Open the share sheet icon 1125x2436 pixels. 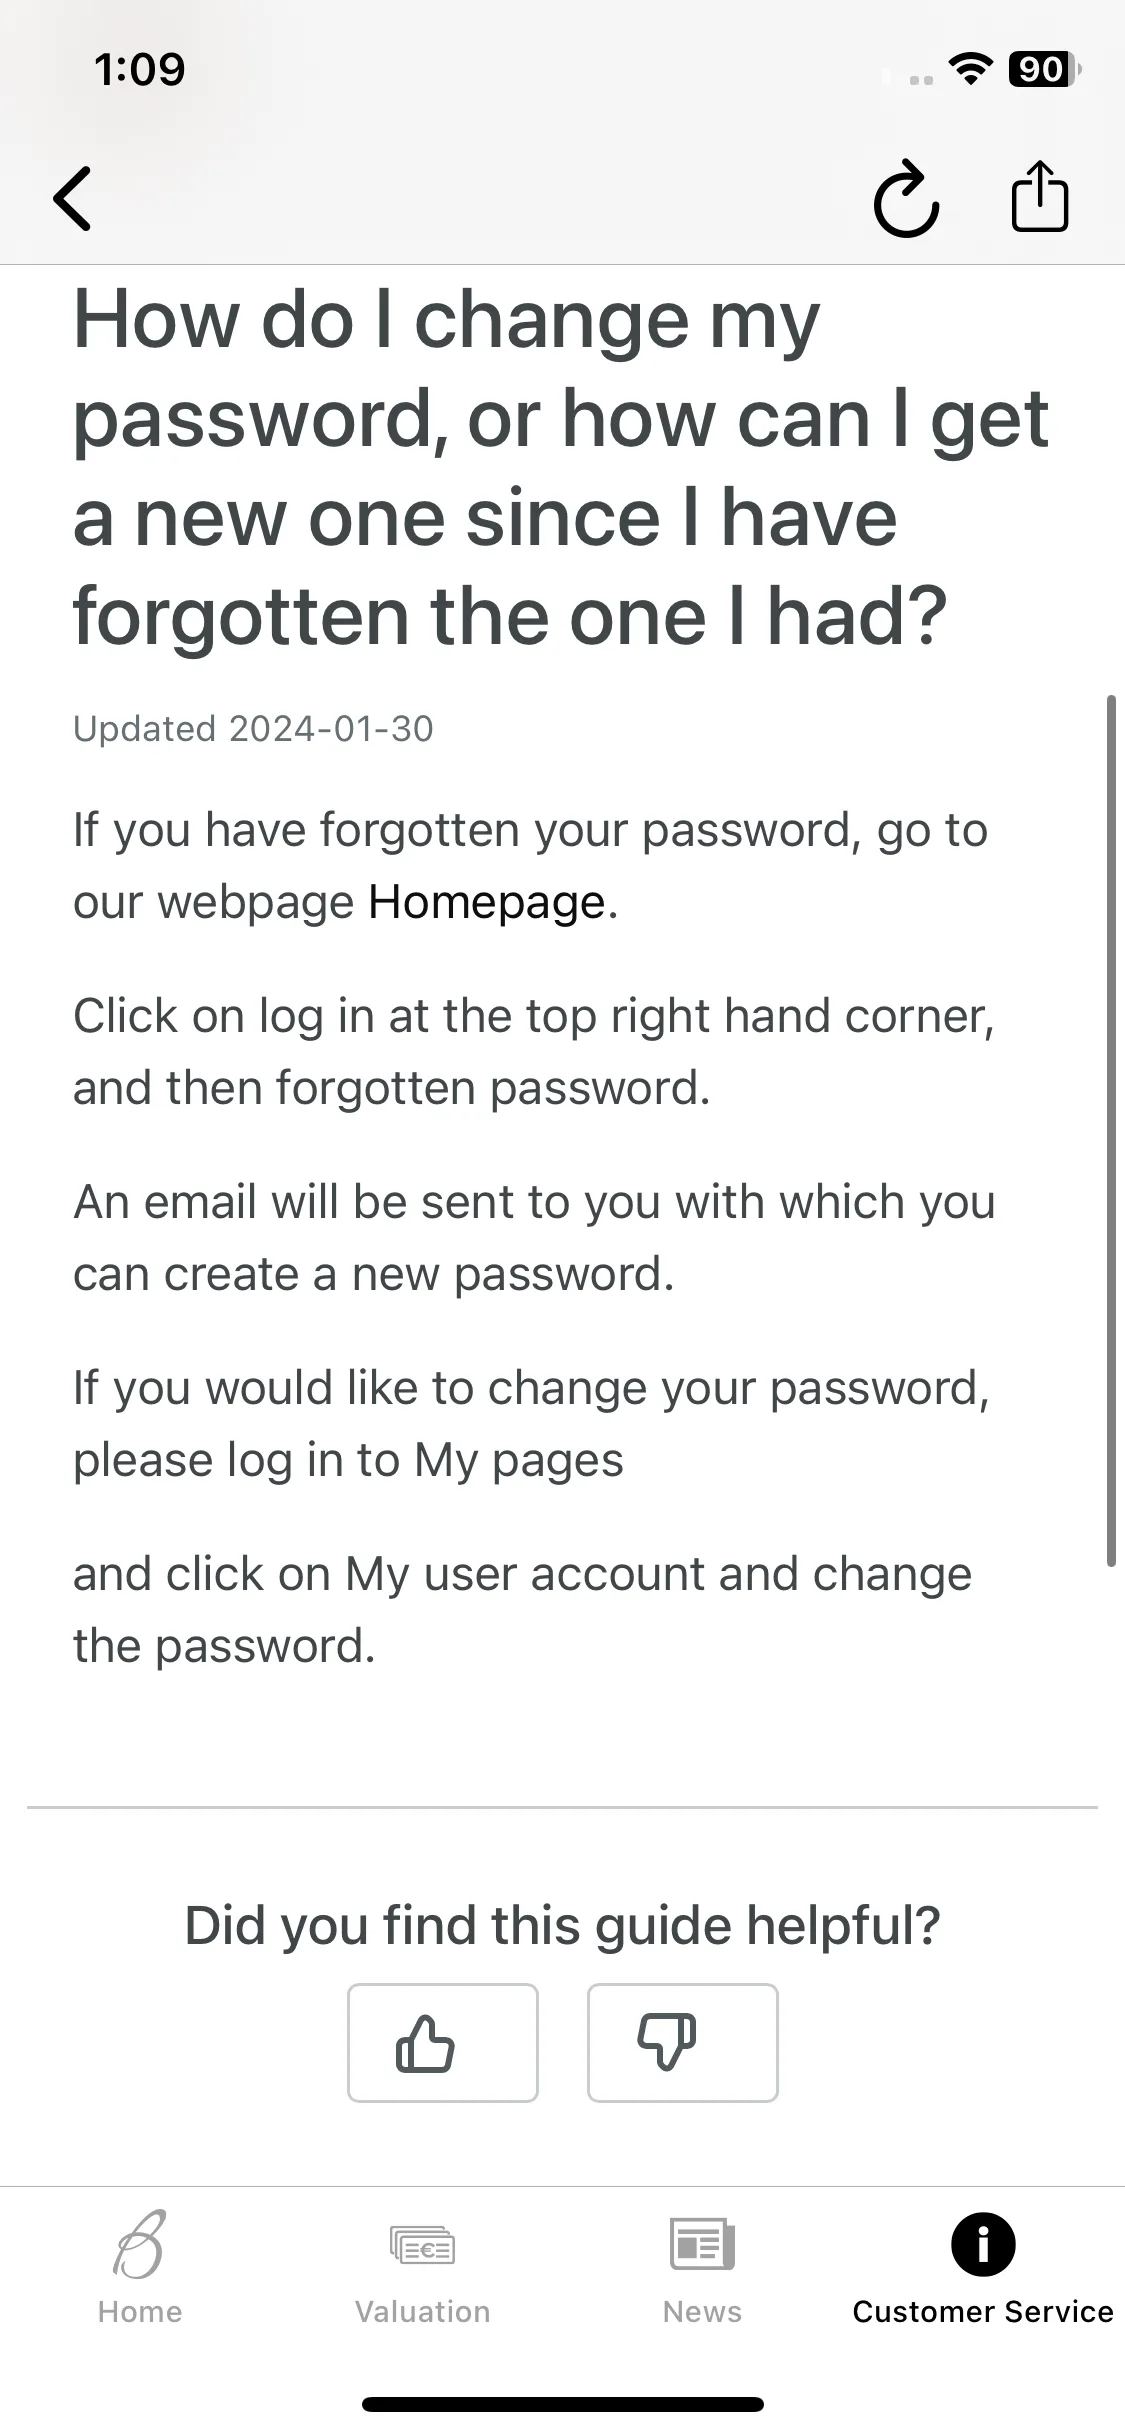1040,196
